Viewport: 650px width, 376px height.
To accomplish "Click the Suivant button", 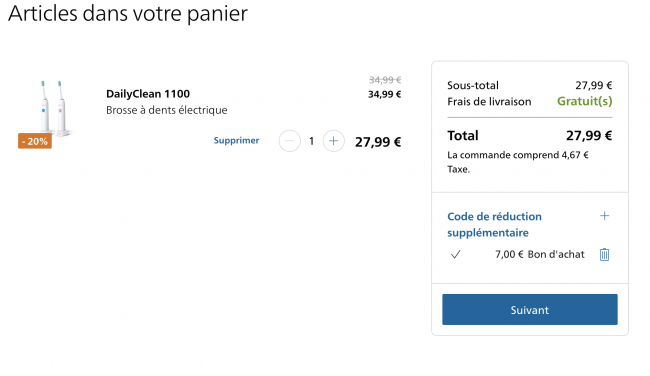I will (x=530, y=310).
